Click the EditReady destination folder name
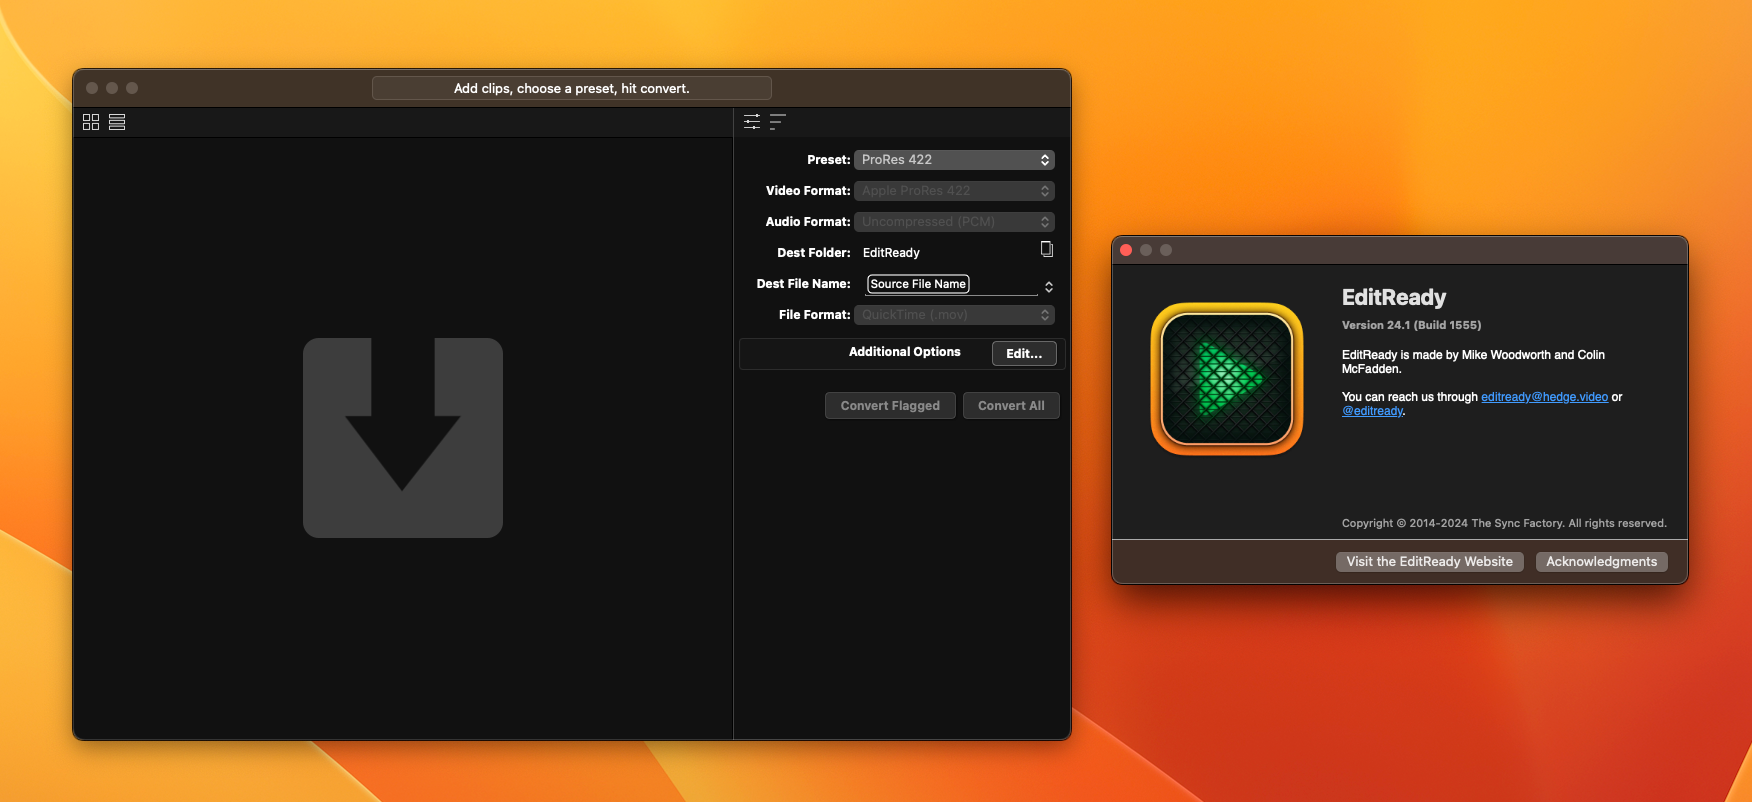The height and width of the screenshot is (802, 1752). (891, 253)
